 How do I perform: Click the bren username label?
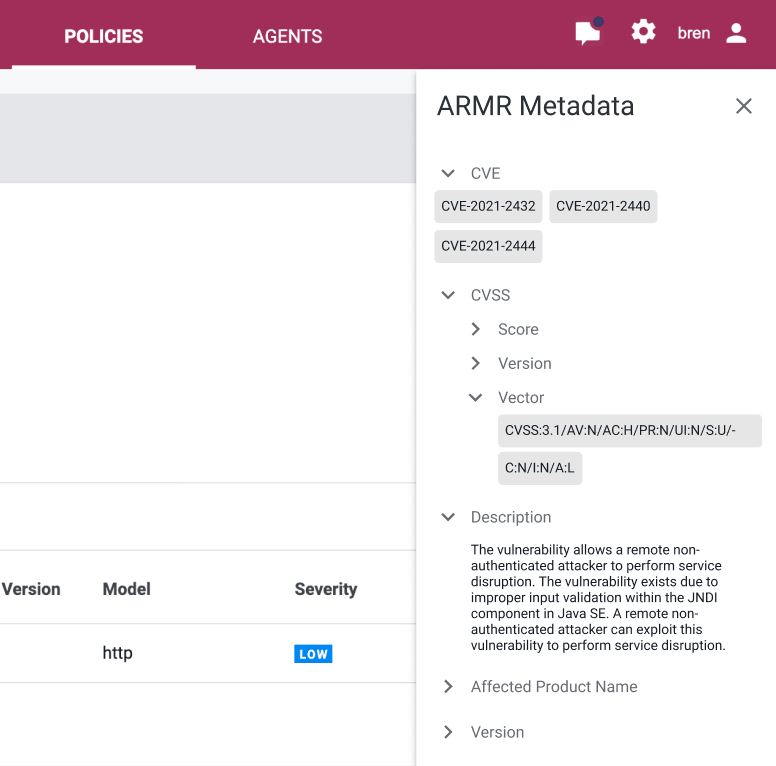point(694,33)
